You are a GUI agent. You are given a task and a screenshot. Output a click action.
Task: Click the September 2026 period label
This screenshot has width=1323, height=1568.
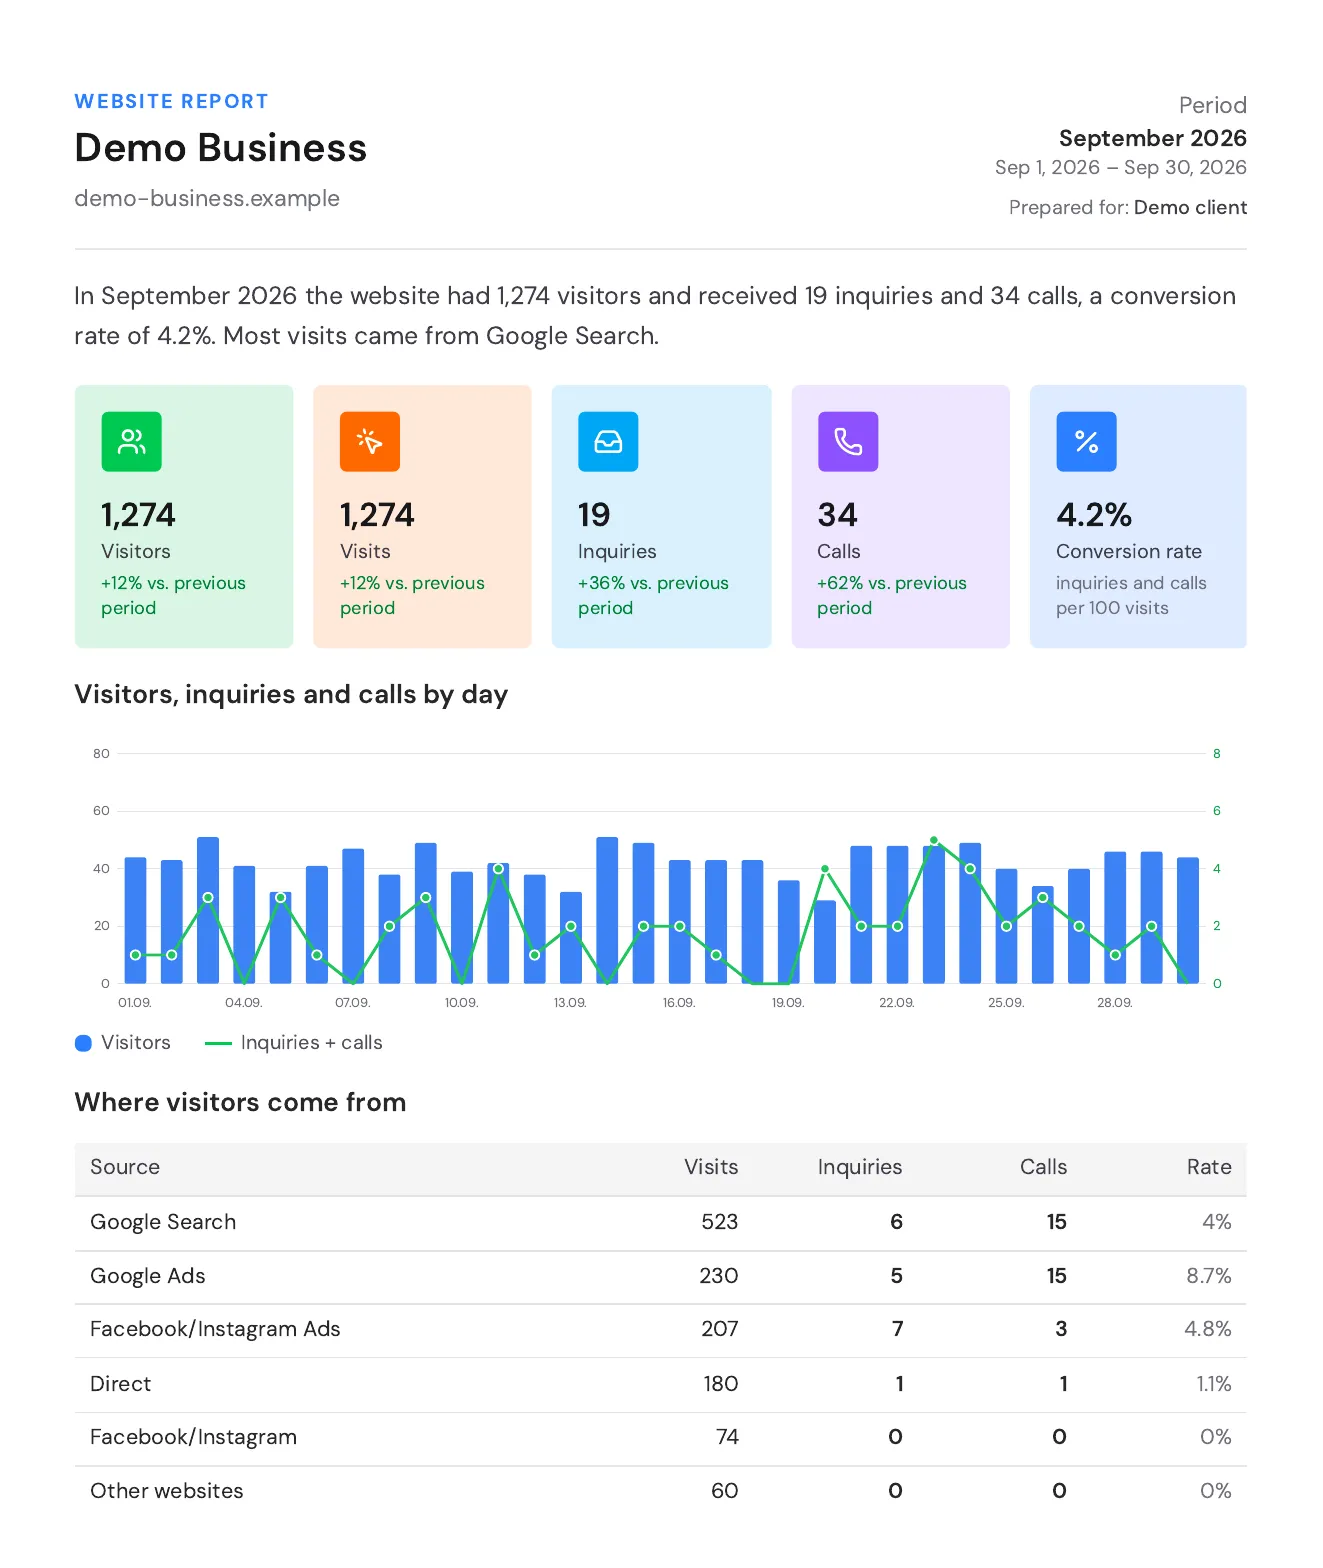[x=1153, y=138]
